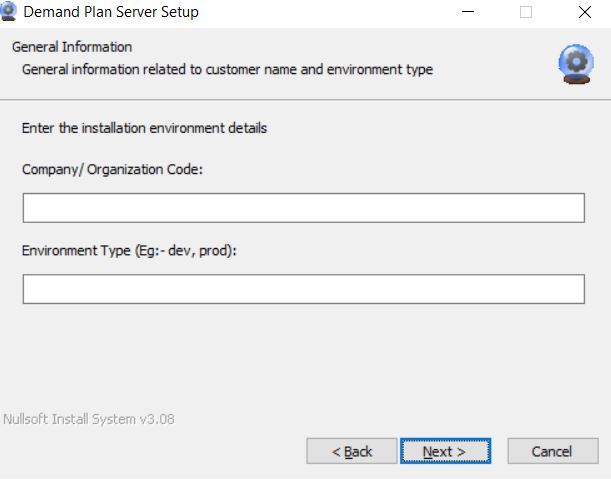Focus the Environment Type text field
This screenshot has width=611, height=479.
(303, 289)
